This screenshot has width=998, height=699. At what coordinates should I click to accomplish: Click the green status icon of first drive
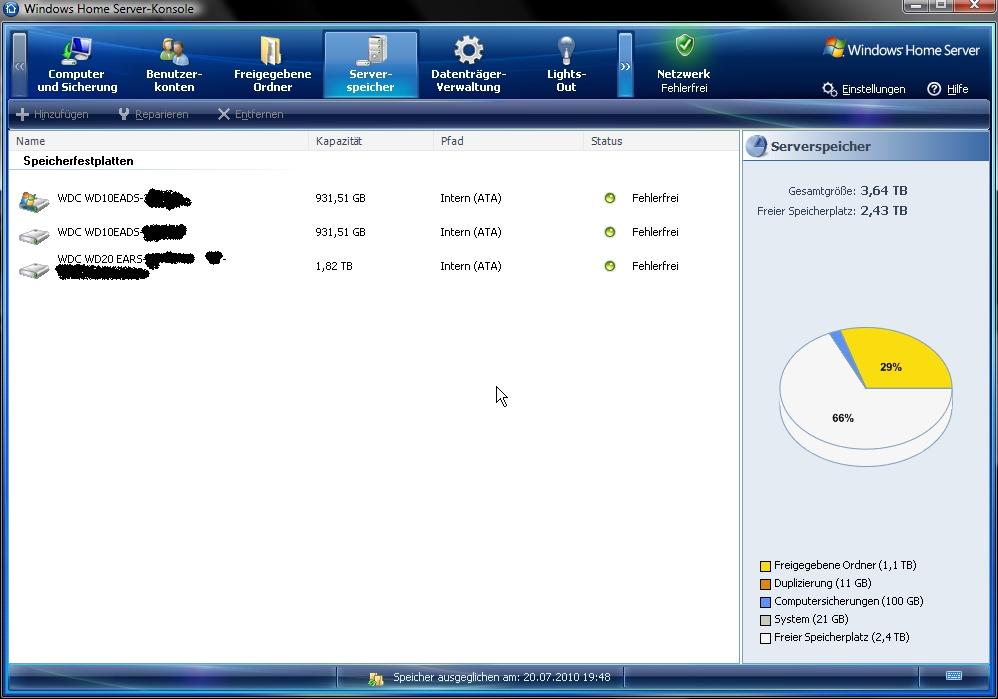[x=610, y=198]
